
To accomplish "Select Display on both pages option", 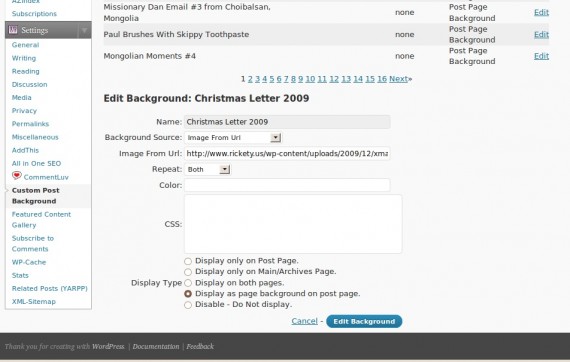I will (x=188, y=283).
